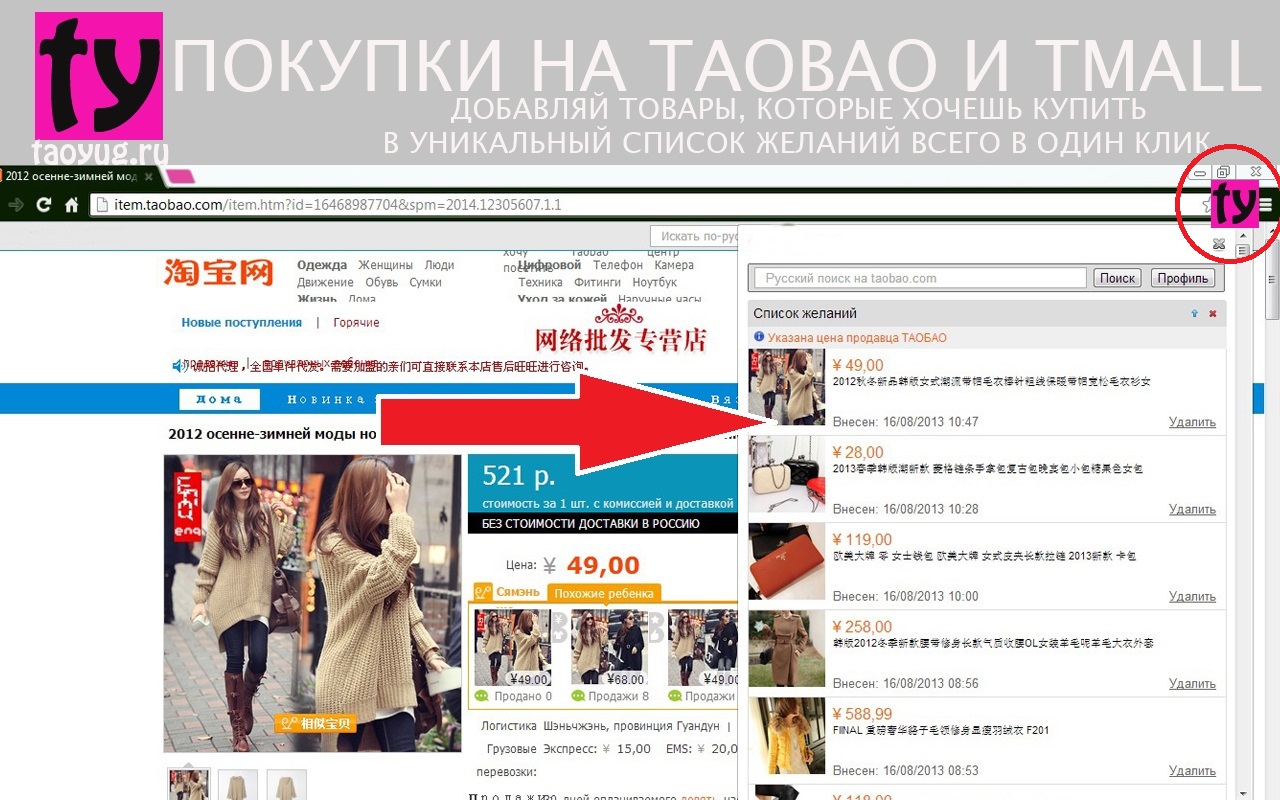Screen dimensions: 1280x800
Task: Delete the ¥ 49,00 wish list item
Action: click(1192, 422)
